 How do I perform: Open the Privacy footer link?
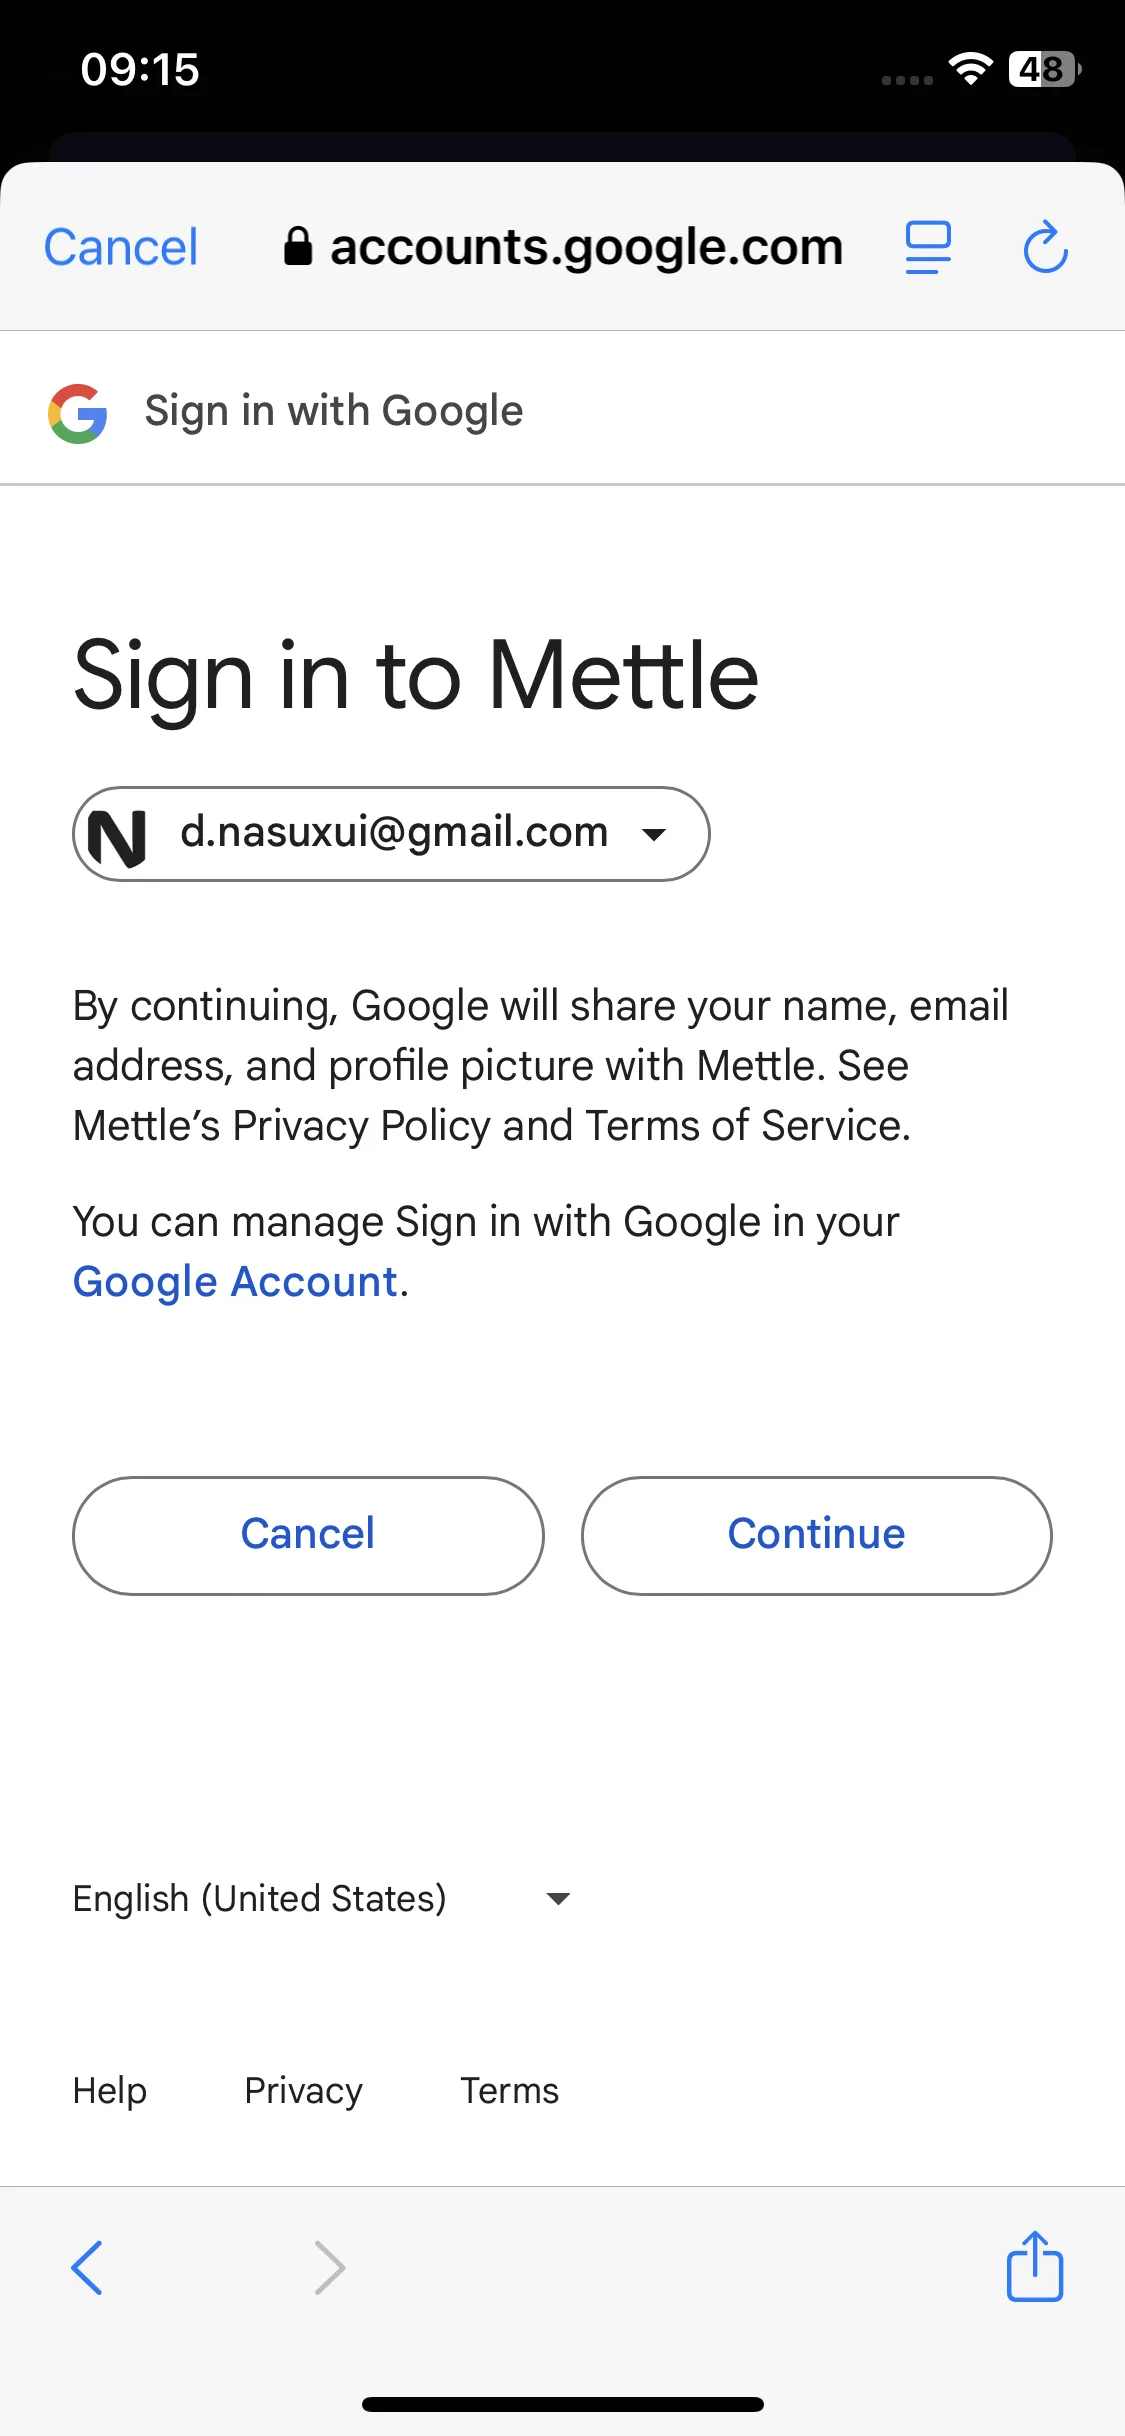(303, 2091)
